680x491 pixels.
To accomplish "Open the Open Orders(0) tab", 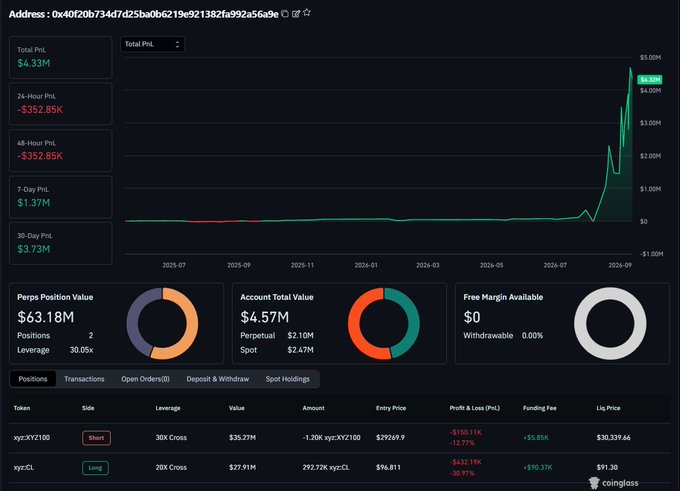I will (145, 379).
